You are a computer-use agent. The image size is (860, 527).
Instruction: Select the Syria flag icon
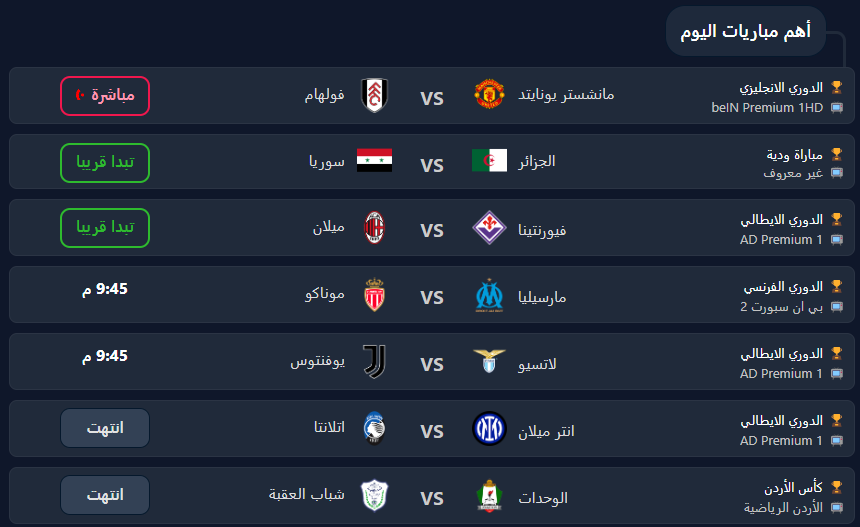pos(375,161)
